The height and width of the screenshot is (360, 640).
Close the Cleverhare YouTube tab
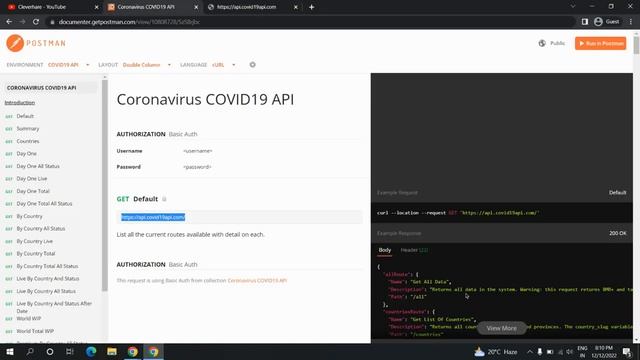[x=96, y=7]
